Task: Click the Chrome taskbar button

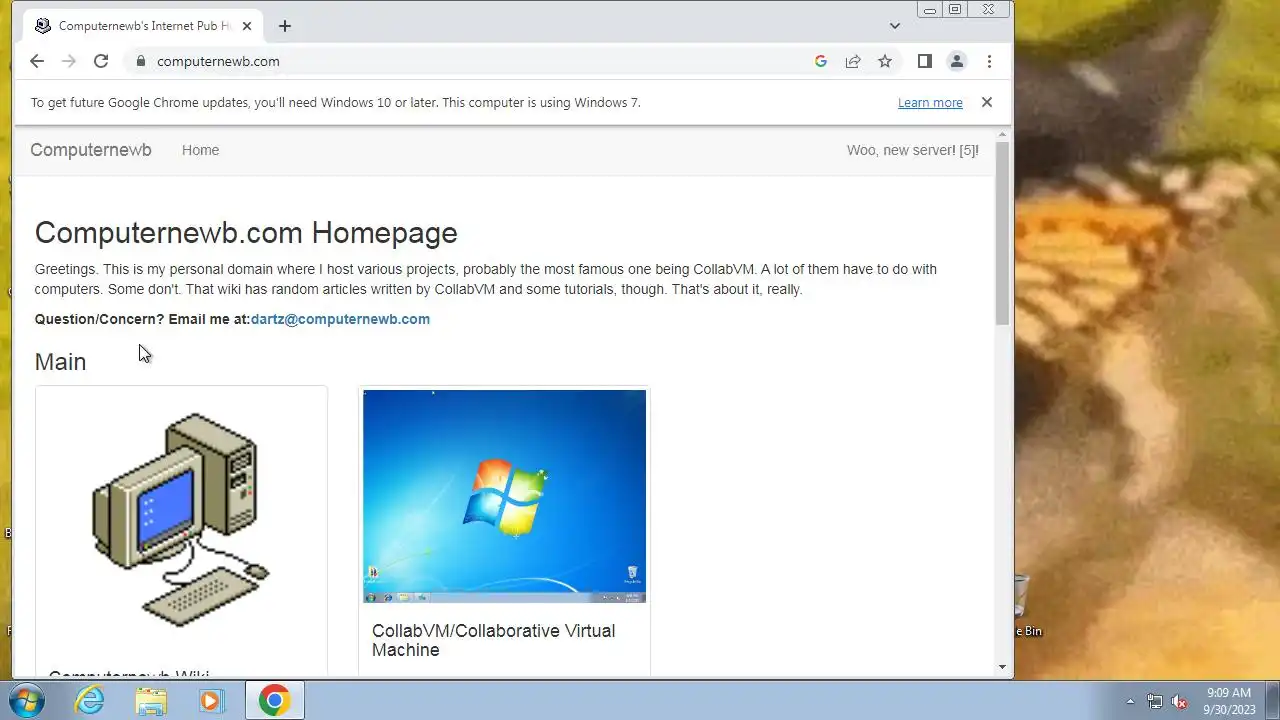Action: click(x=274, y=700)
